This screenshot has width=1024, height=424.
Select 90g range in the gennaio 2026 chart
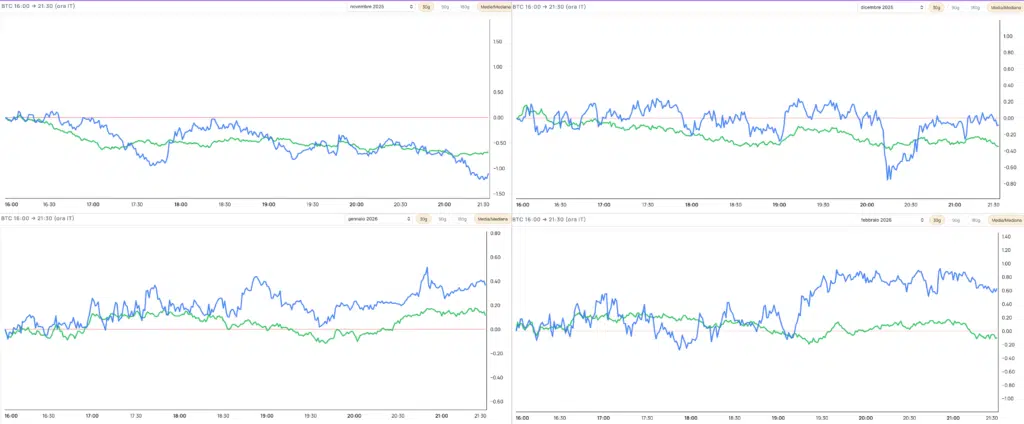[443, 218]
